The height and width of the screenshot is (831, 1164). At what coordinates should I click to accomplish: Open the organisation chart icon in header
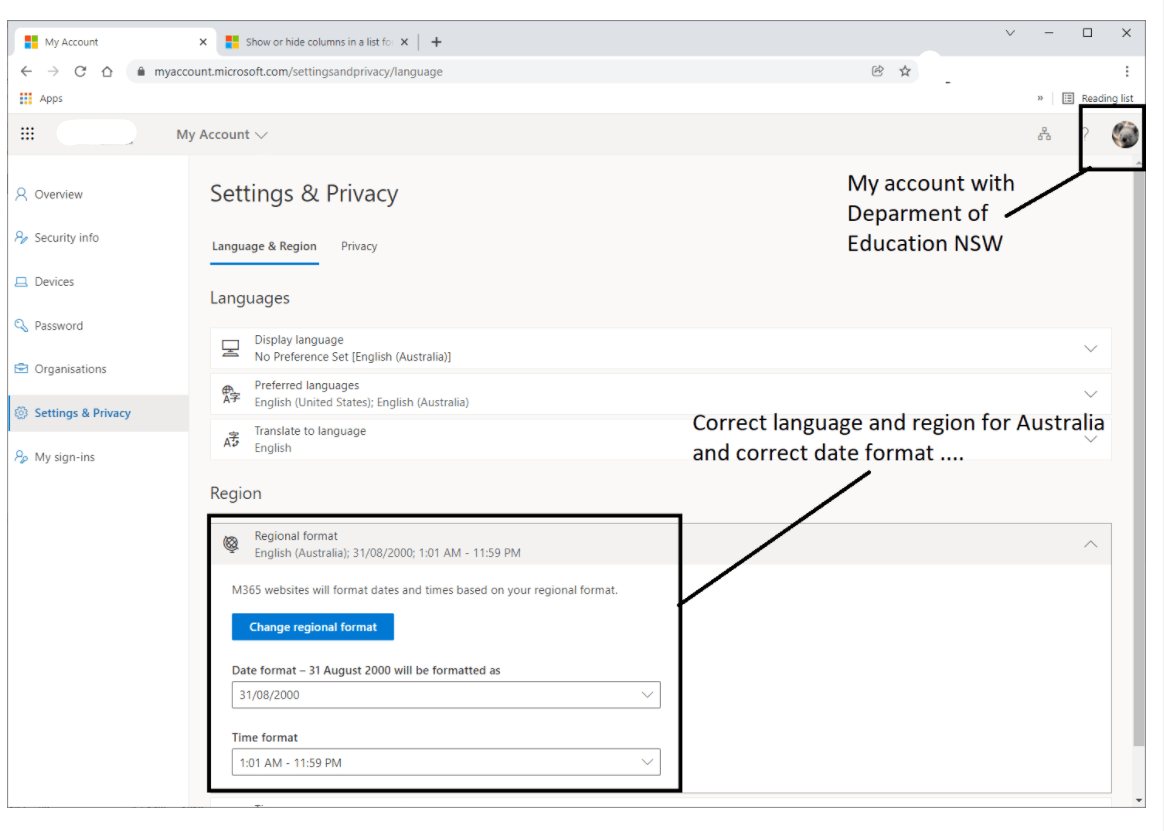(1044, 134)
